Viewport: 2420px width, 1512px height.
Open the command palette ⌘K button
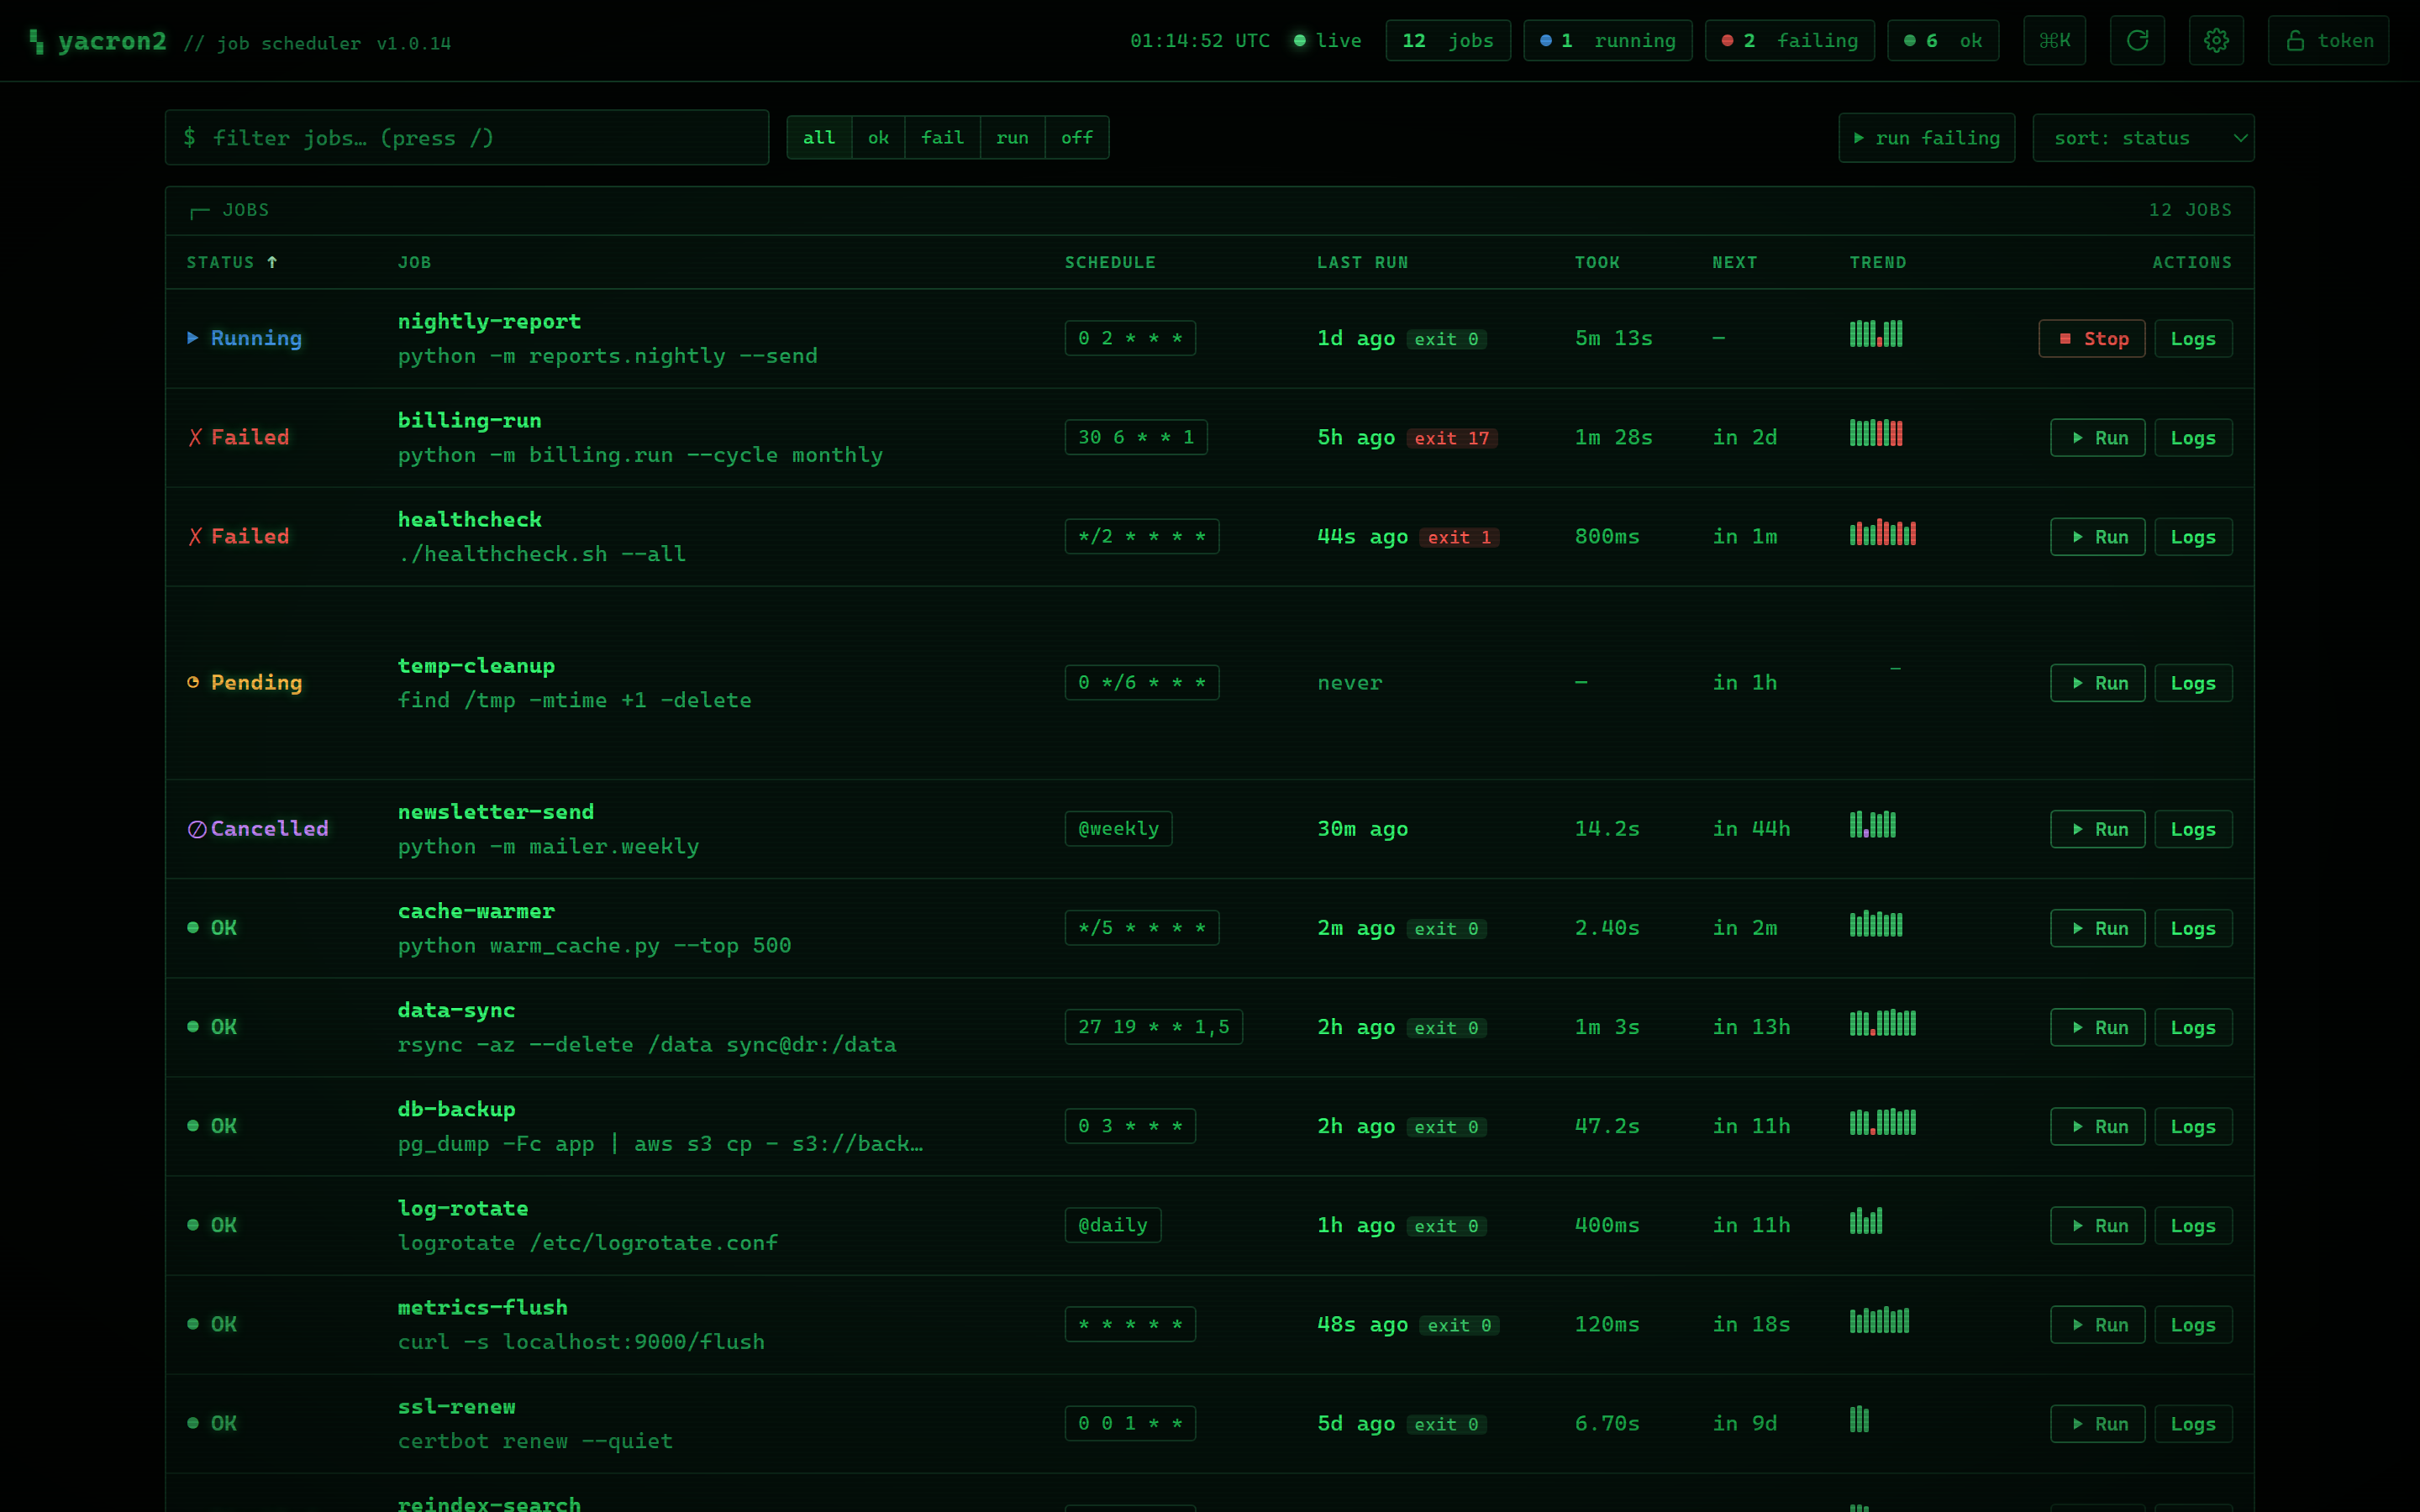tap(2054, 41)
